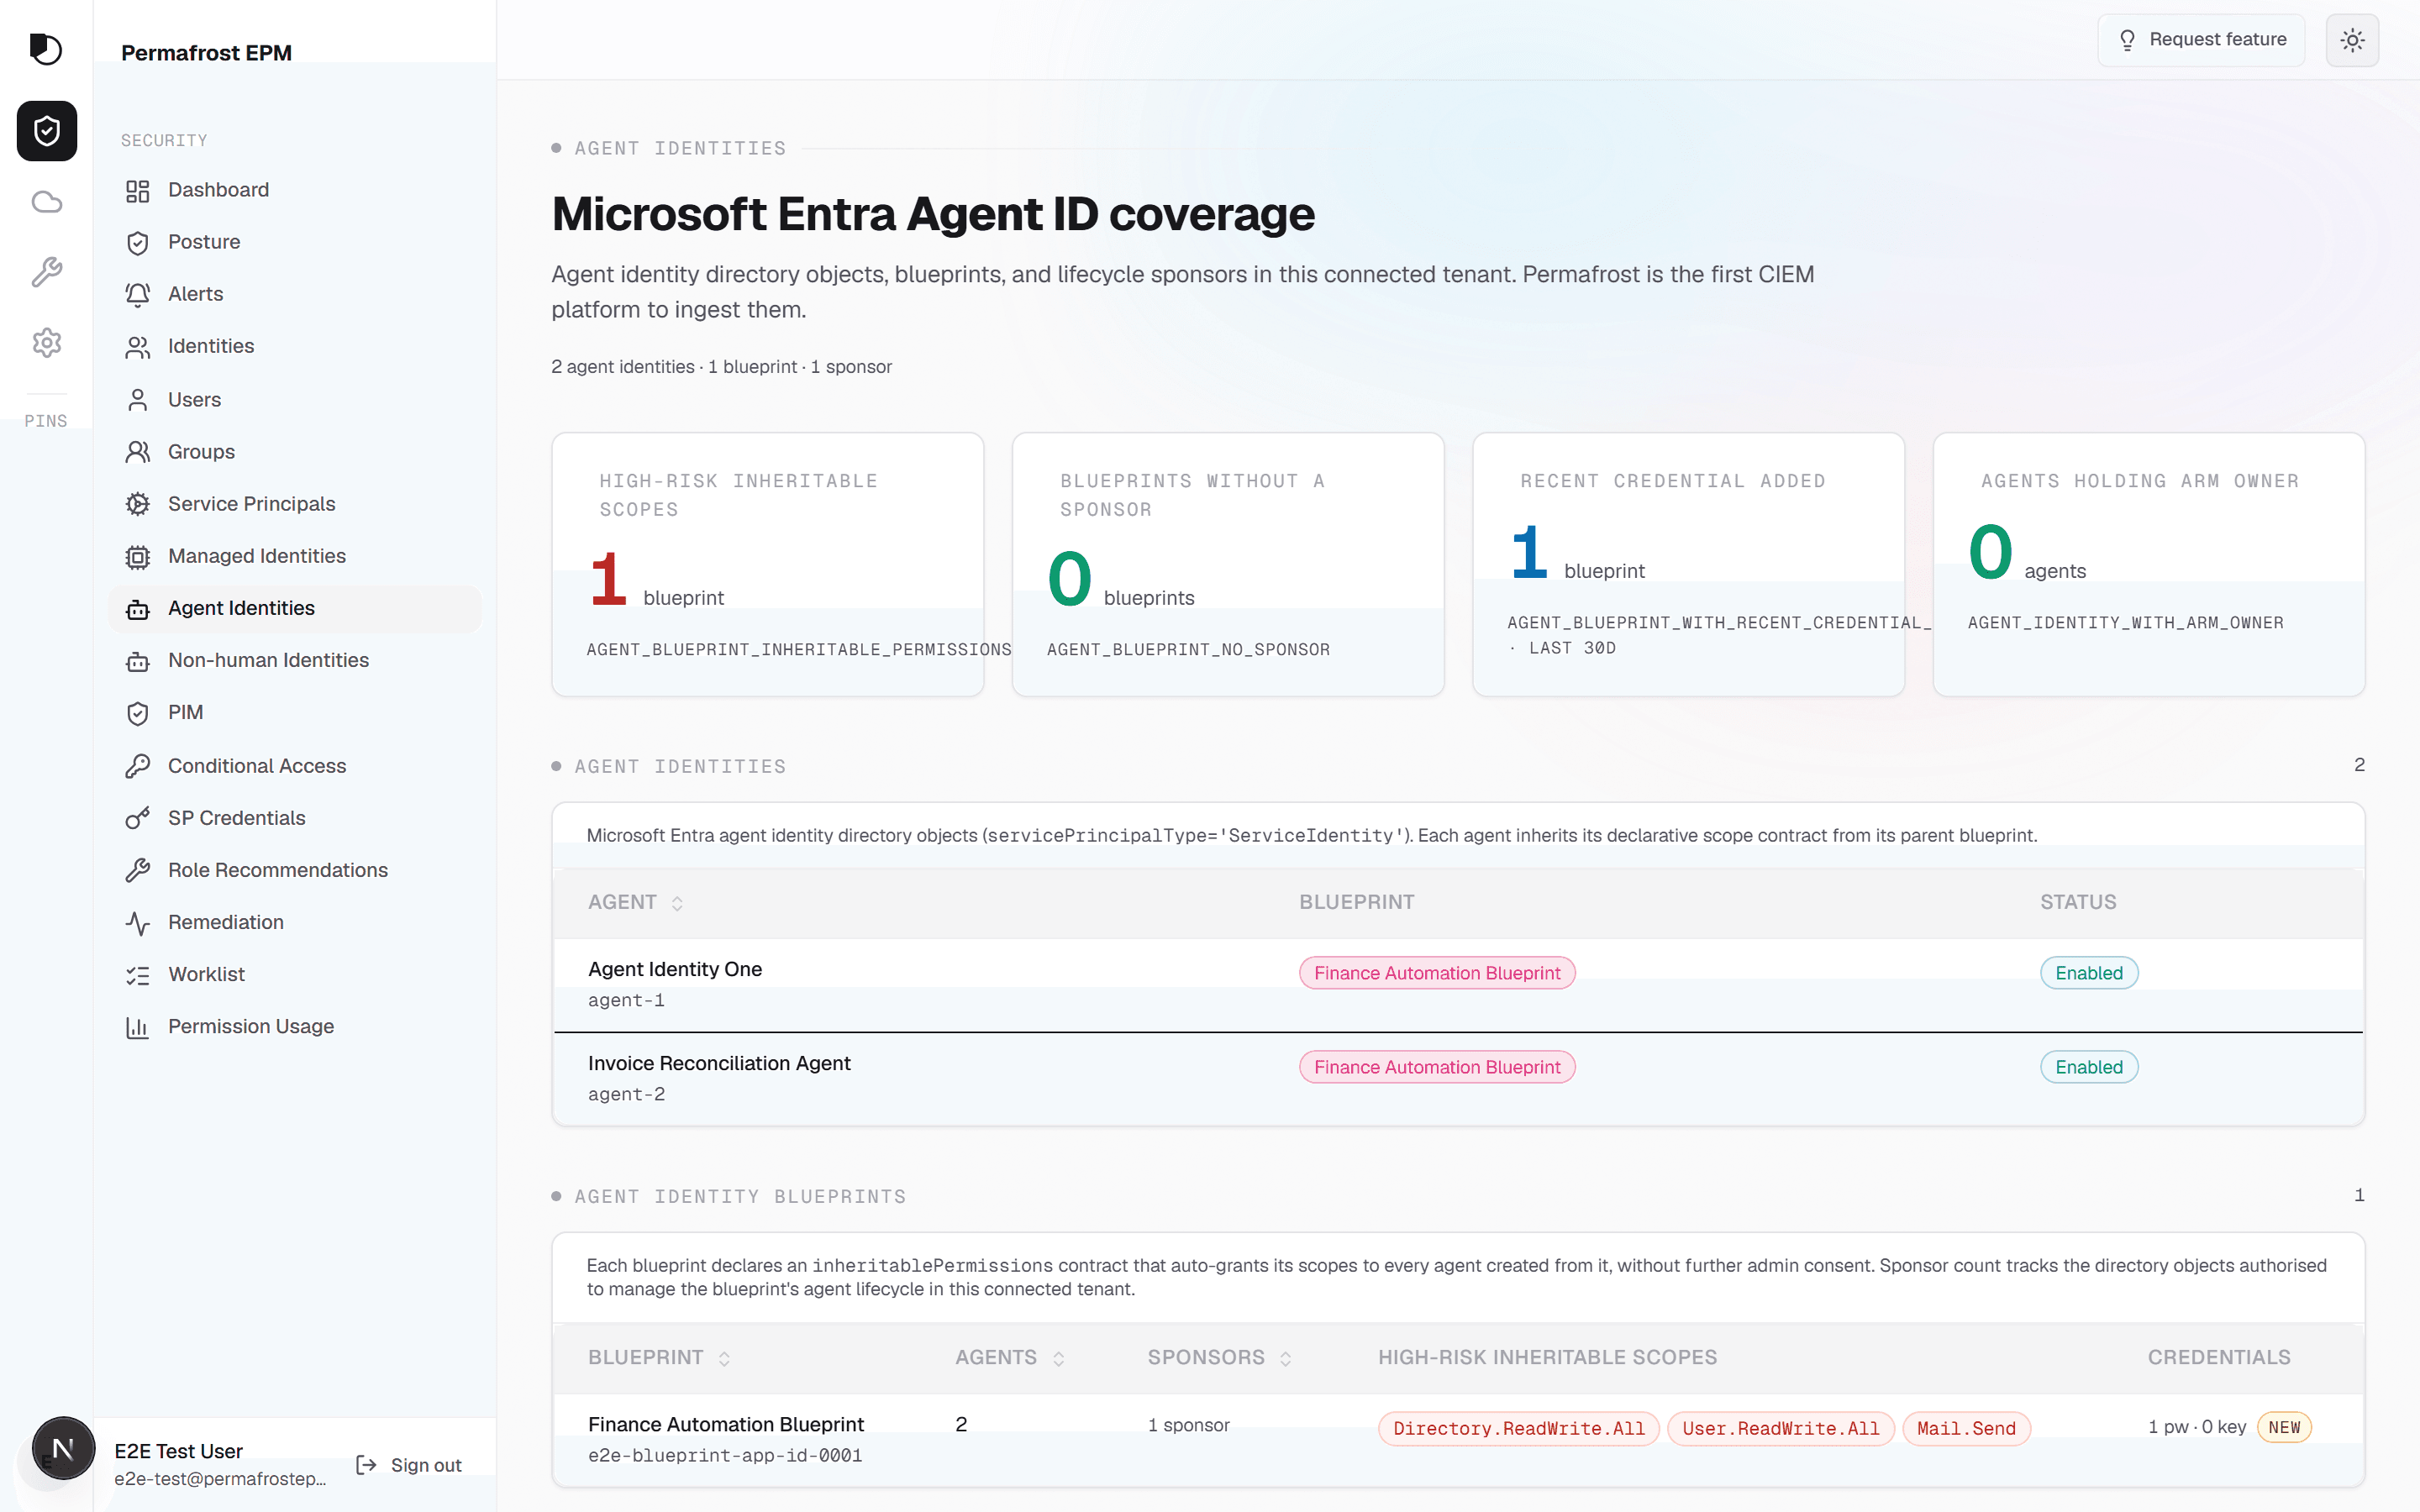The width and height of the screenshot is (2420, 1512).
Task: Open the High-risk inheritable scopes card
Action: pos(767,564)
